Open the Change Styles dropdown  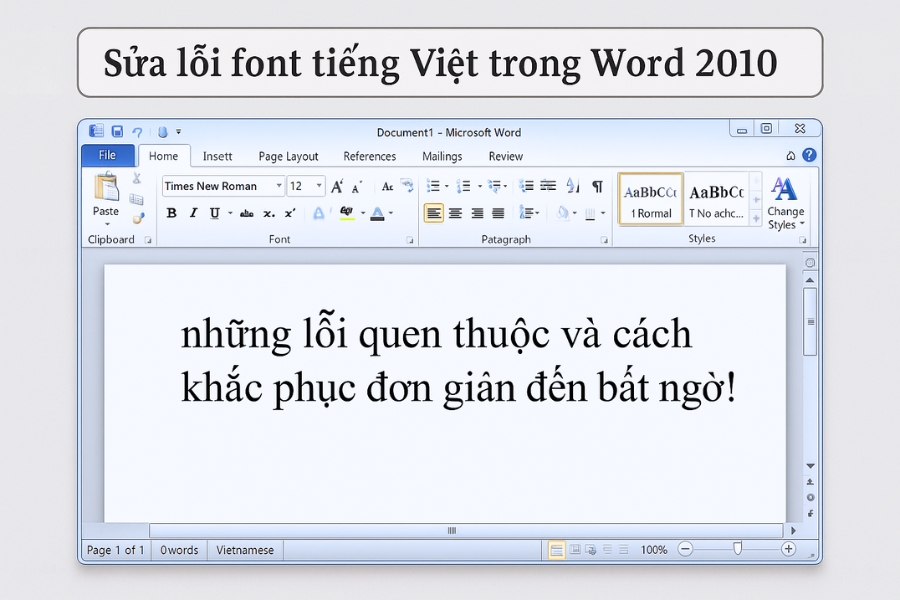pos(784,205)
